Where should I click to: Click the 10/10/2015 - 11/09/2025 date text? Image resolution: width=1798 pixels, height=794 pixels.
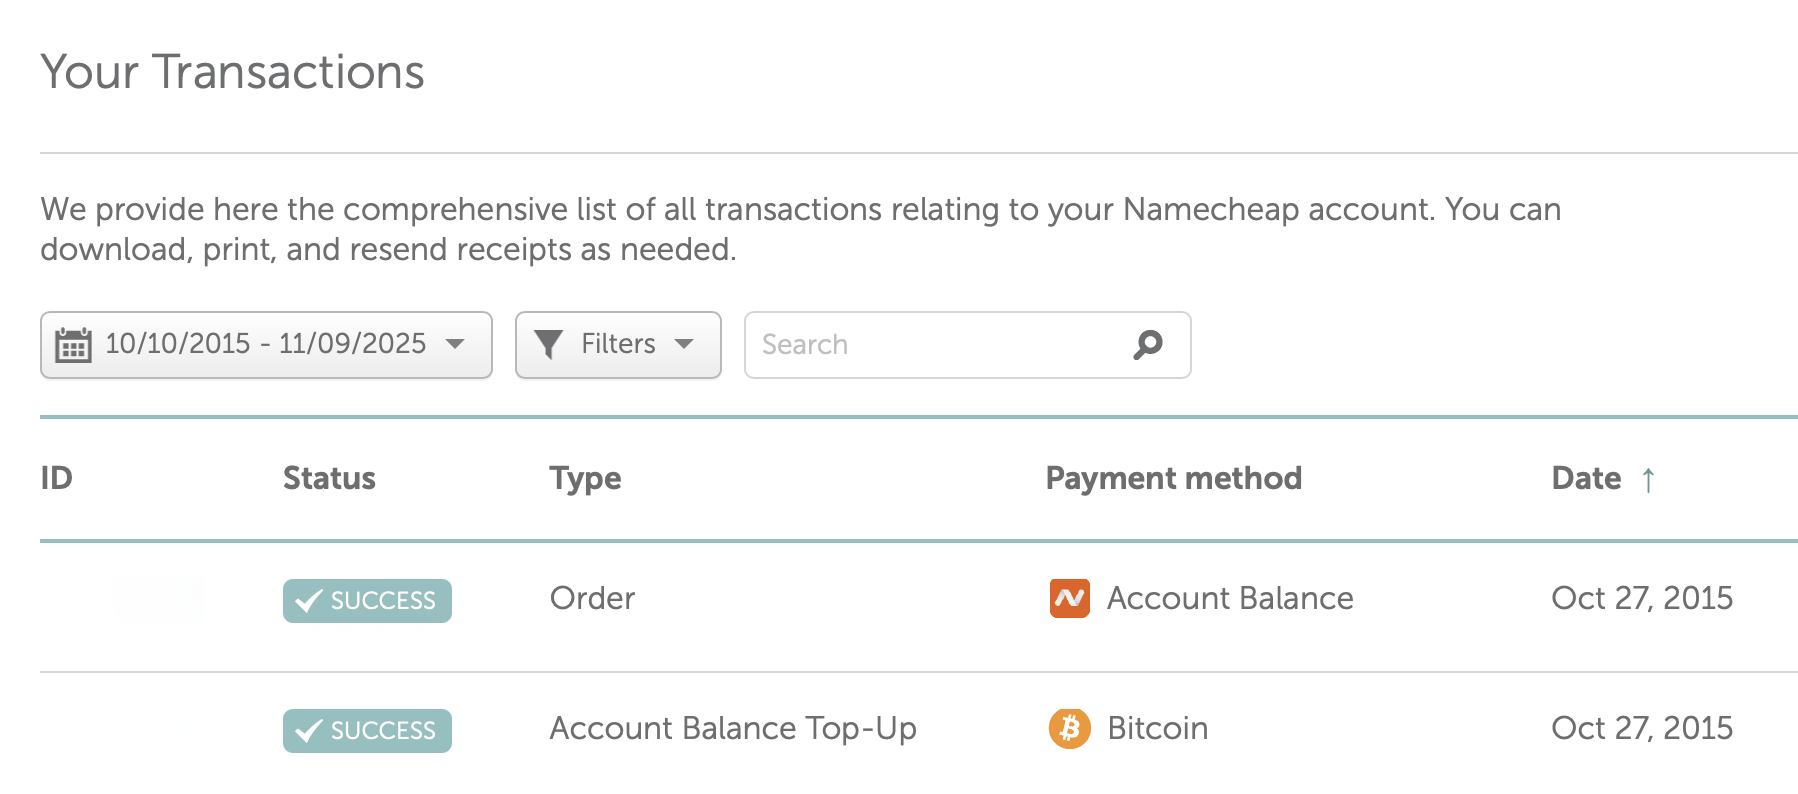tap(265, 344)
